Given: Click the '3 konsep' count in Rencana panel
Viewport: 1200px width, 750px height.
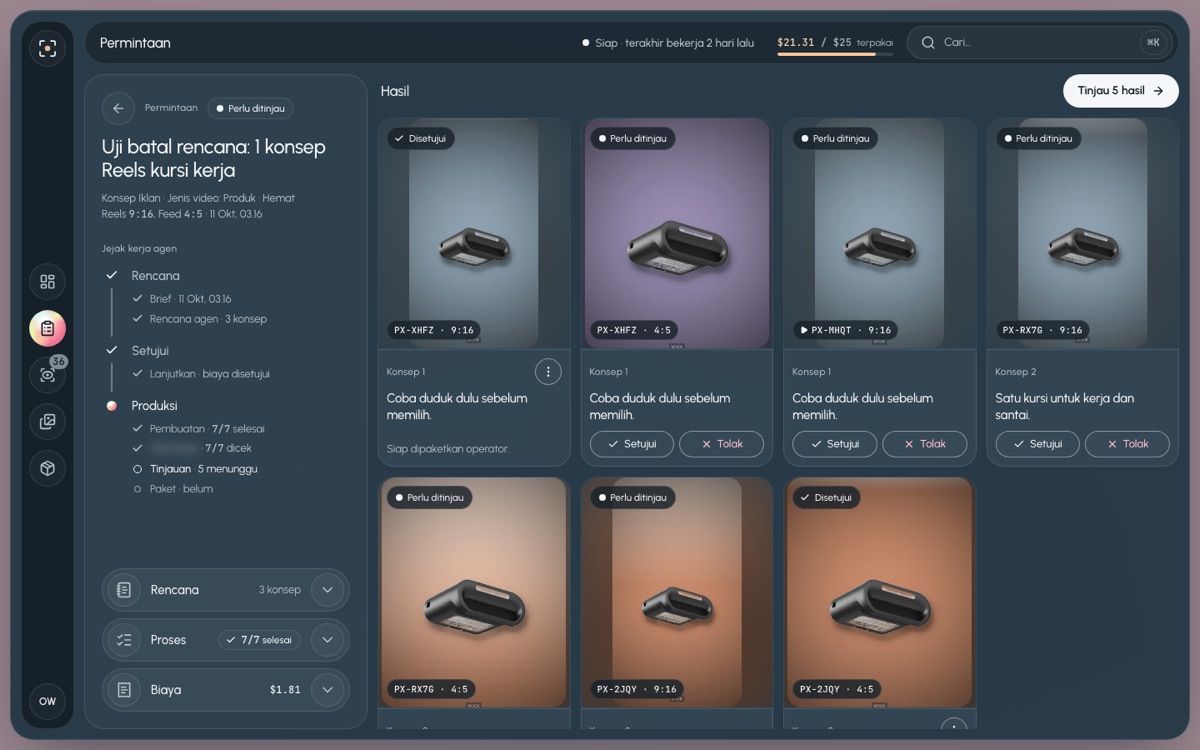Looking at the screenshot, I should [x=280, y=590].
